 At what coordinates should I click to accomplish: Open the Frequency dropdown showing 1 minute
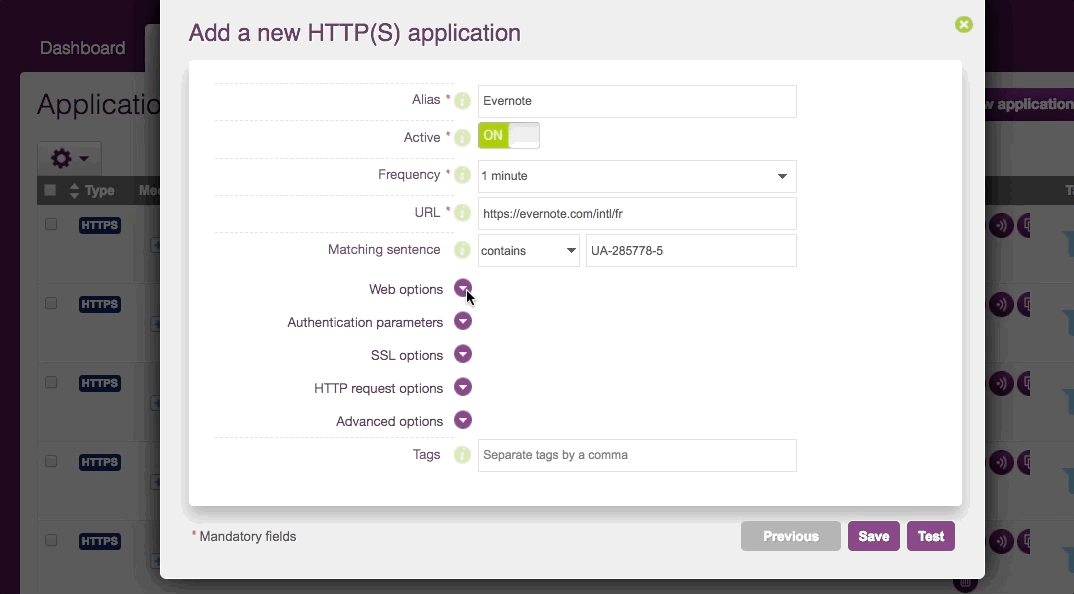(x=637, y=176)
